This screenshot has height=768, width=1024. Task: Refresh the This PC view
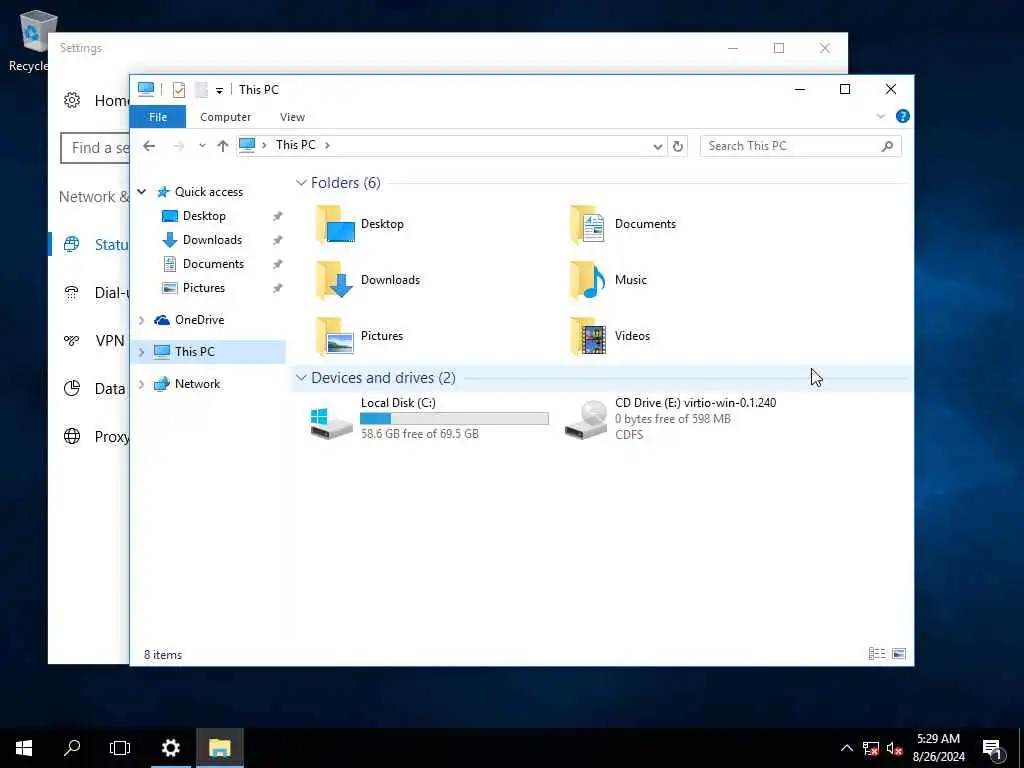click(x=678, y=146)
